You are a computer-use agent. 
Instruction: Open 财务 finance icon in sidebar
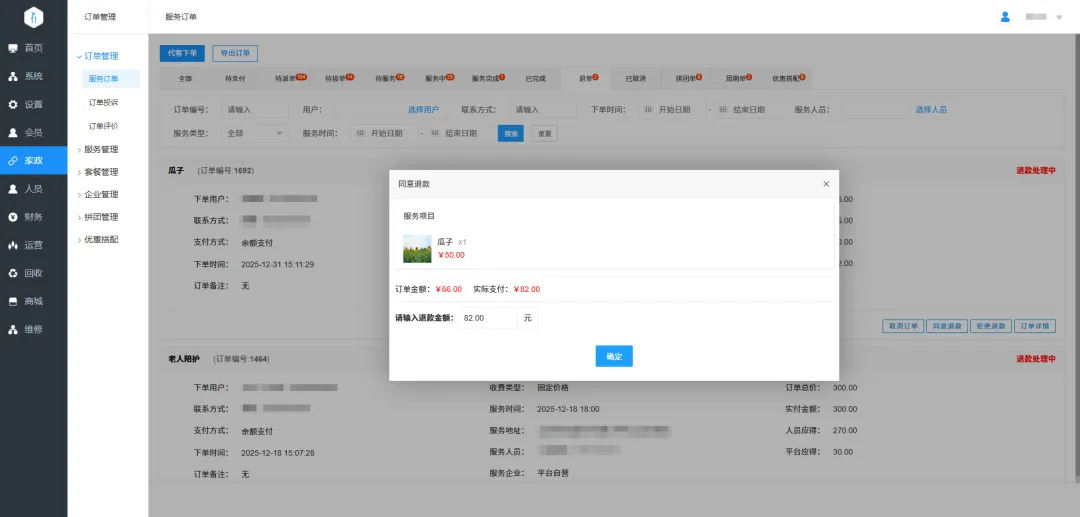tap(13, 216)
